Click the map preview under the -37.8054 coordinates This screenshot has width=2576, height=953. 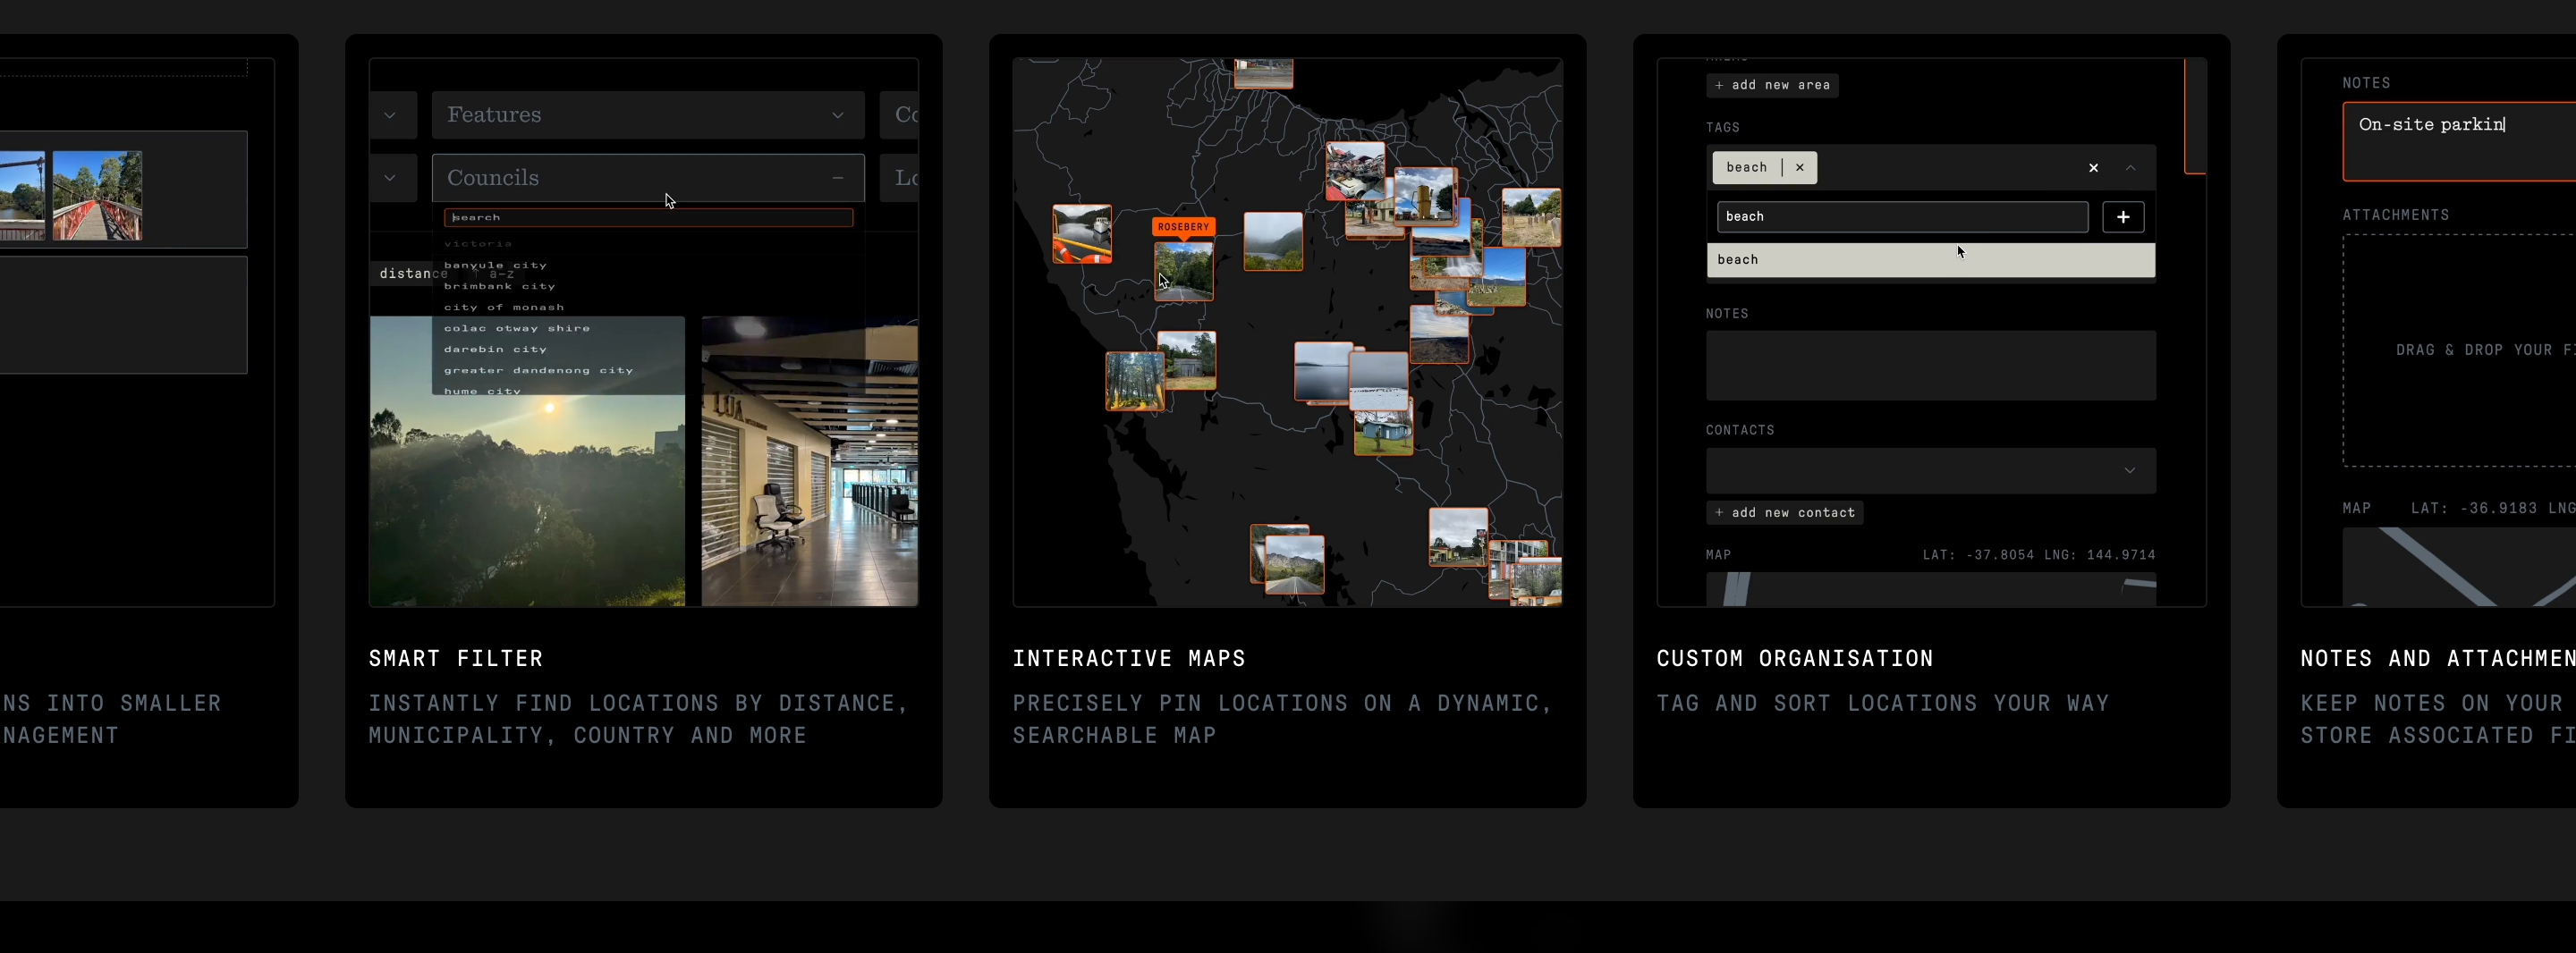(x=1930, y=589)
